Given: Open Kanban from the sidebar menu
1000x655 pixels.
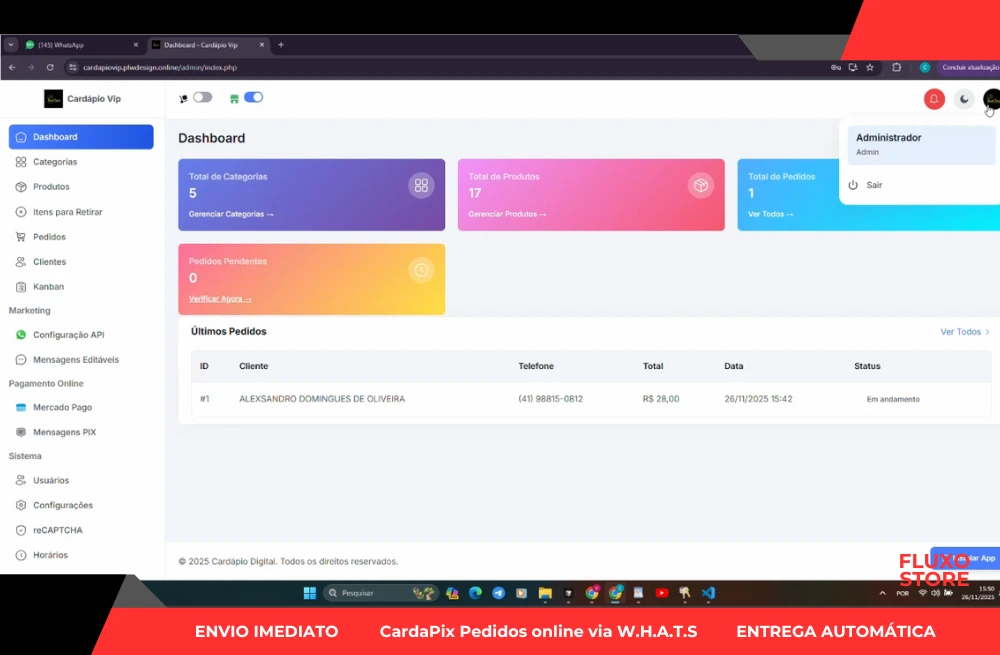Looking at the screenshot, I should pyautogui.click(x=48, y=287).
